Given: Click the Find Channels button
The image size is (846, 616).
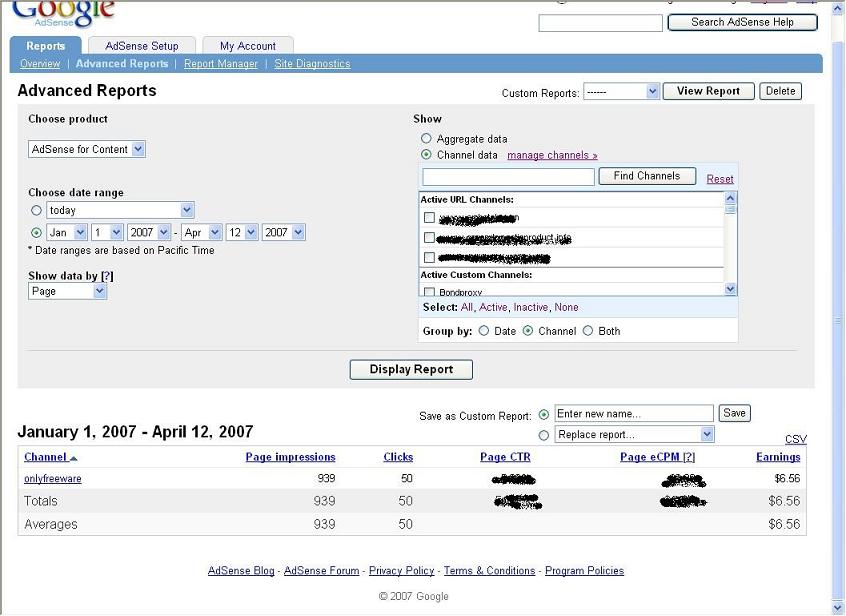Looking at the screenshot, I should coord(647,176).
